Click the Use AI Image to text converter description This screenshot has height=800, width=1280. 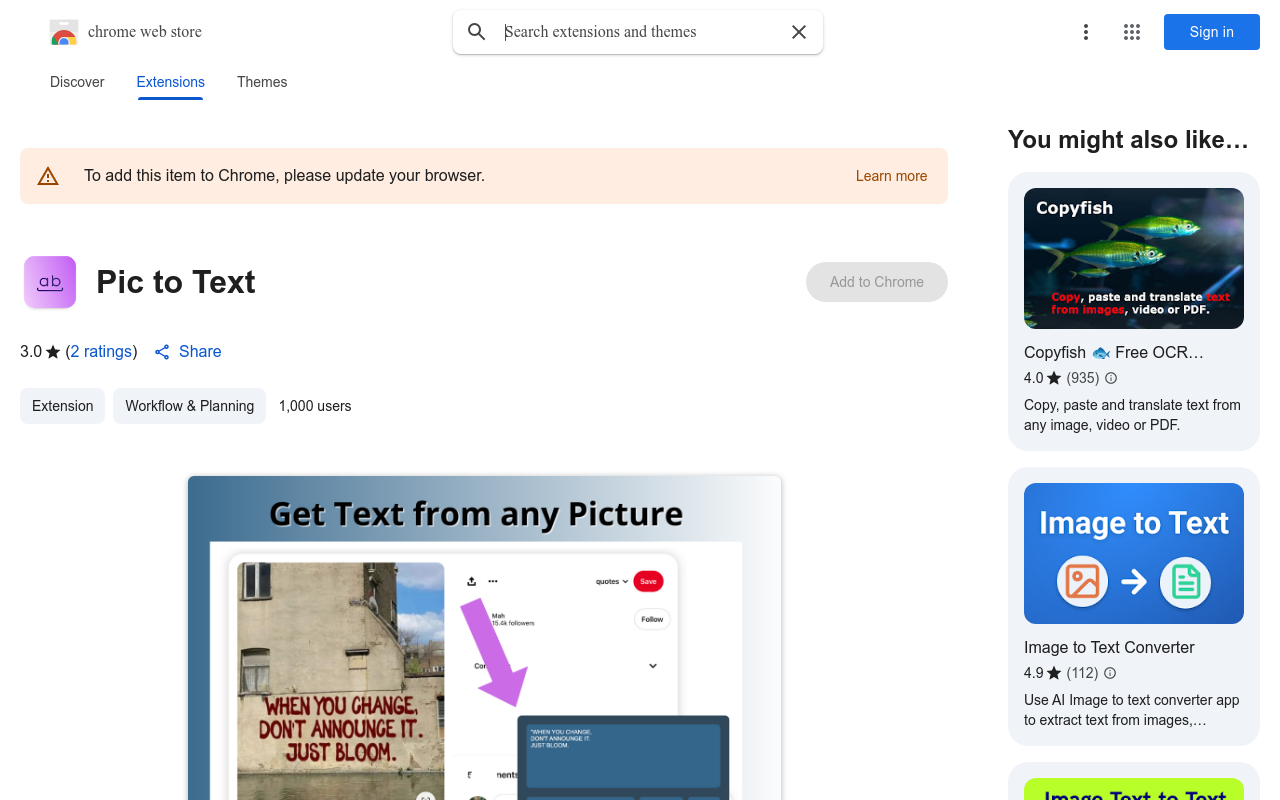click(x=1131, y=710)
